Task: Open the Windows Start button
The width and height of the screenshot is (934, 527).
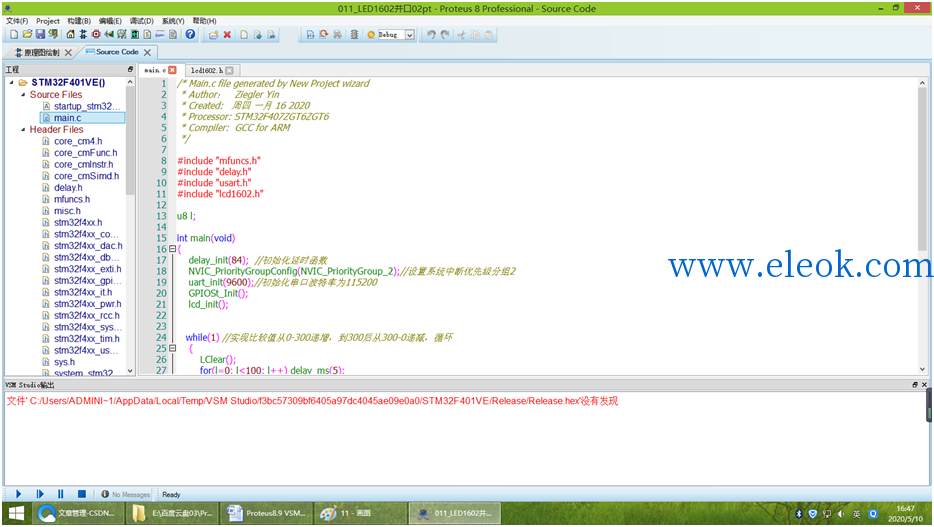Action: 16,513
